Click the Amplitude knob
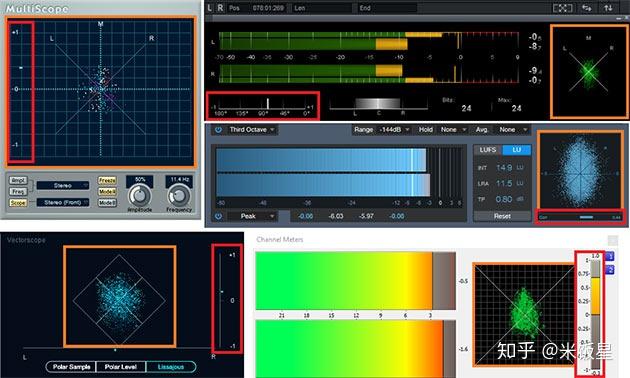Screen dimensions: 630x378 pyautogui.click(x=139, y=196)
